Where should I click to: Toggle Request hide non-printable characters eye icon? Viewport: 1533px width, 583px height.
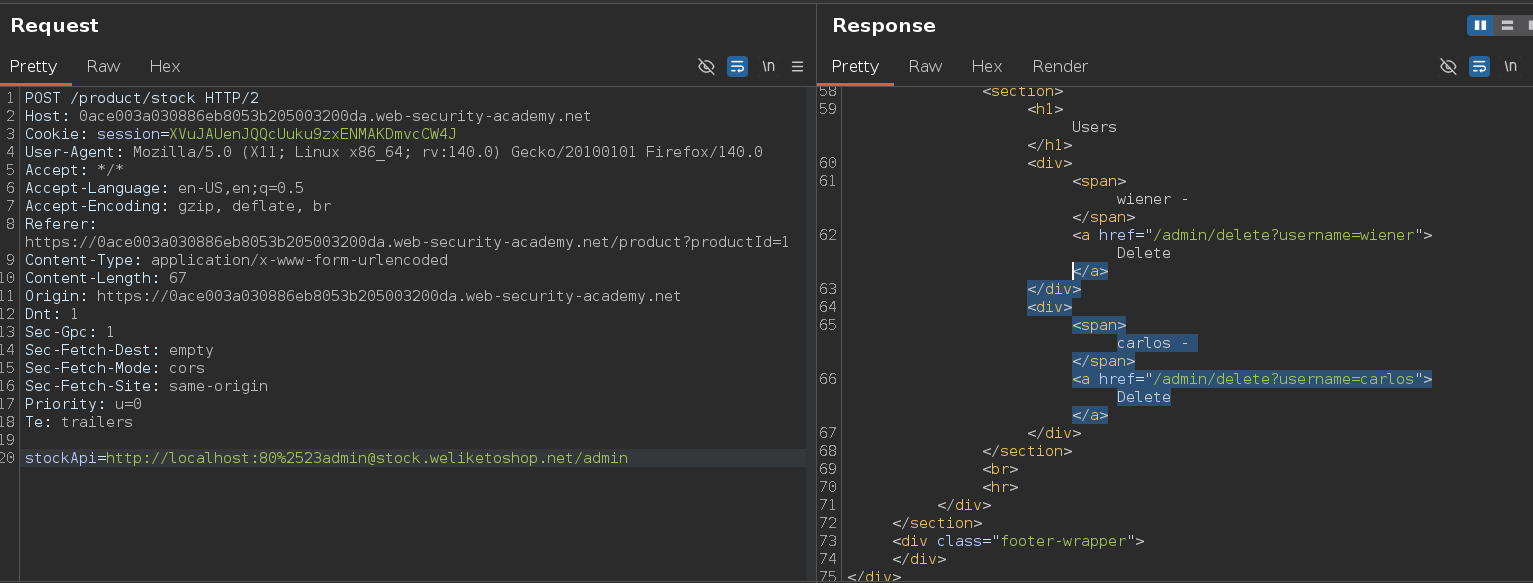click(x=706, y=66)
